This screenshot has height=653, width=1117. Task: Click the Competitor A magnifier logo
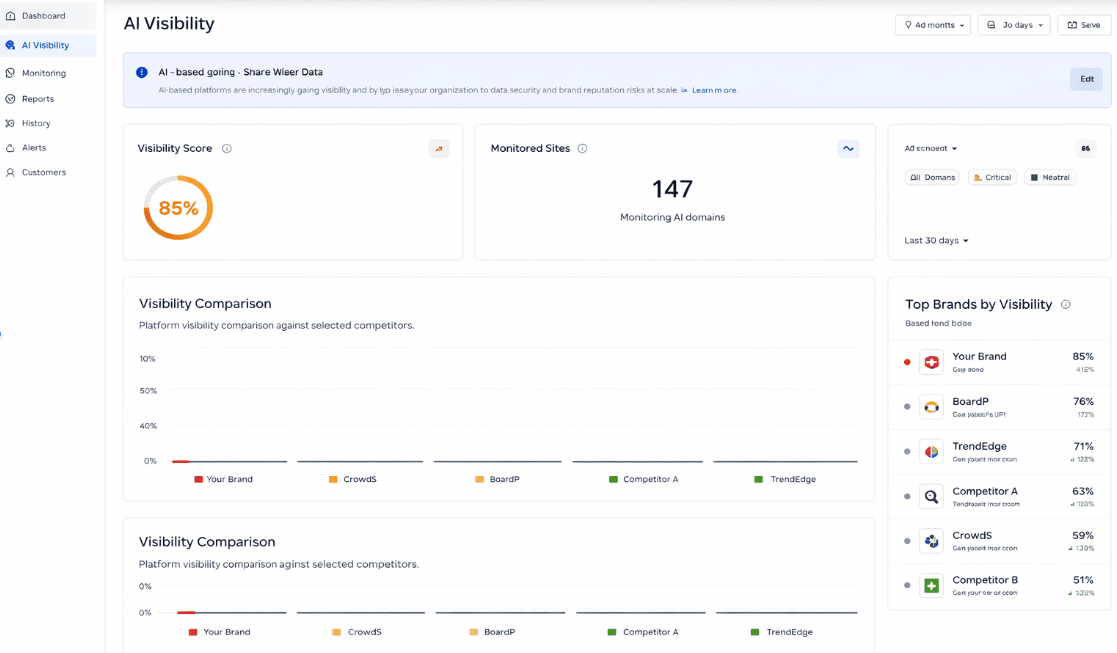point(931,496)
